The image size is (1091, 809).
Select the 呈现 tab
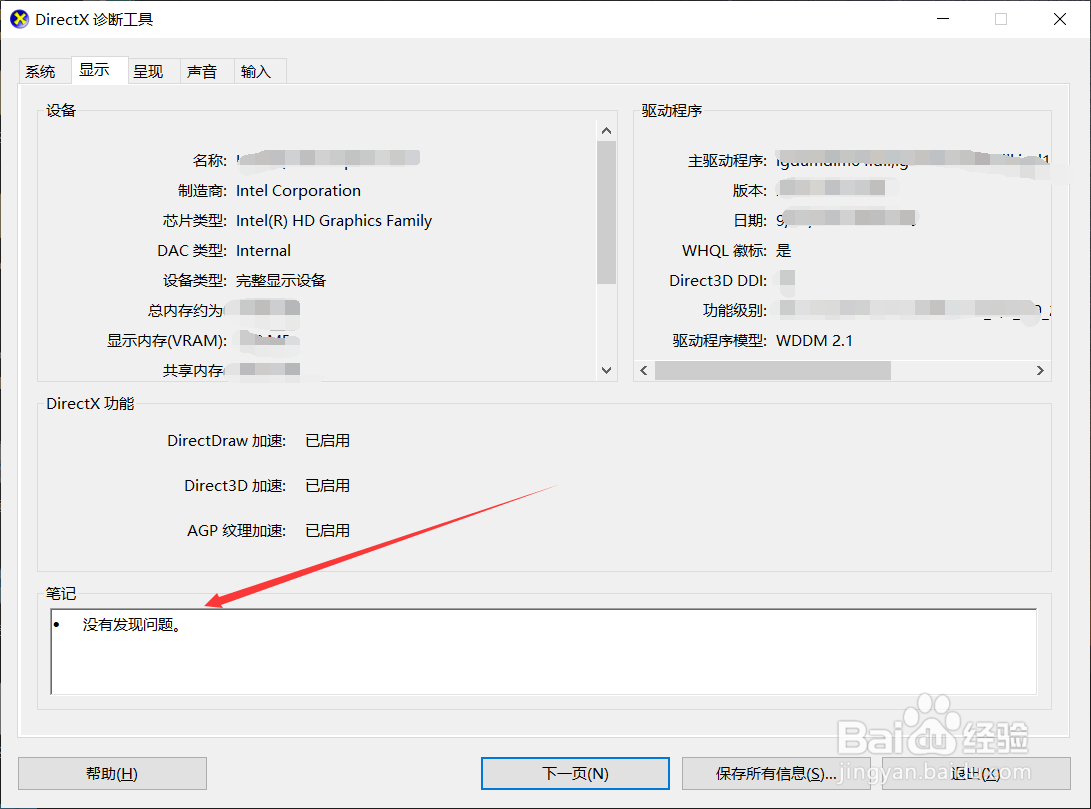pos(151,71)
